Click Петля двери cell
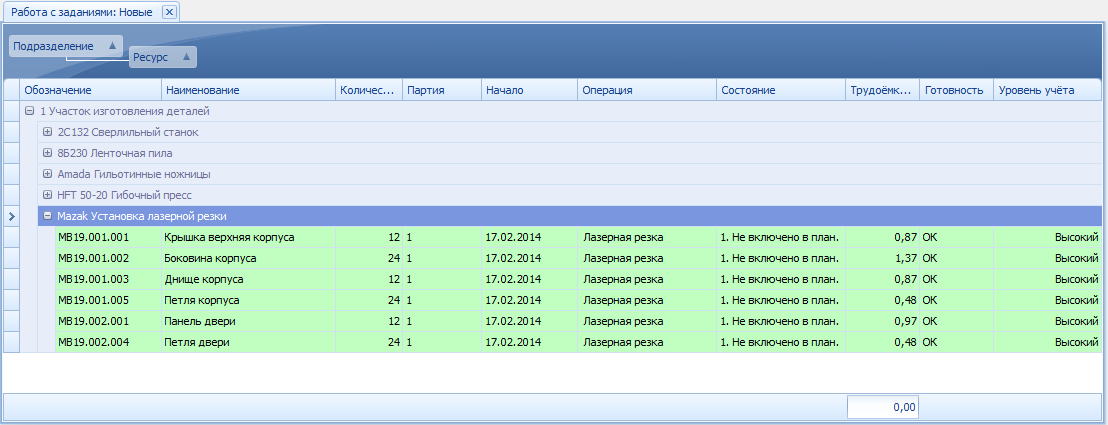 click(248, 343)
